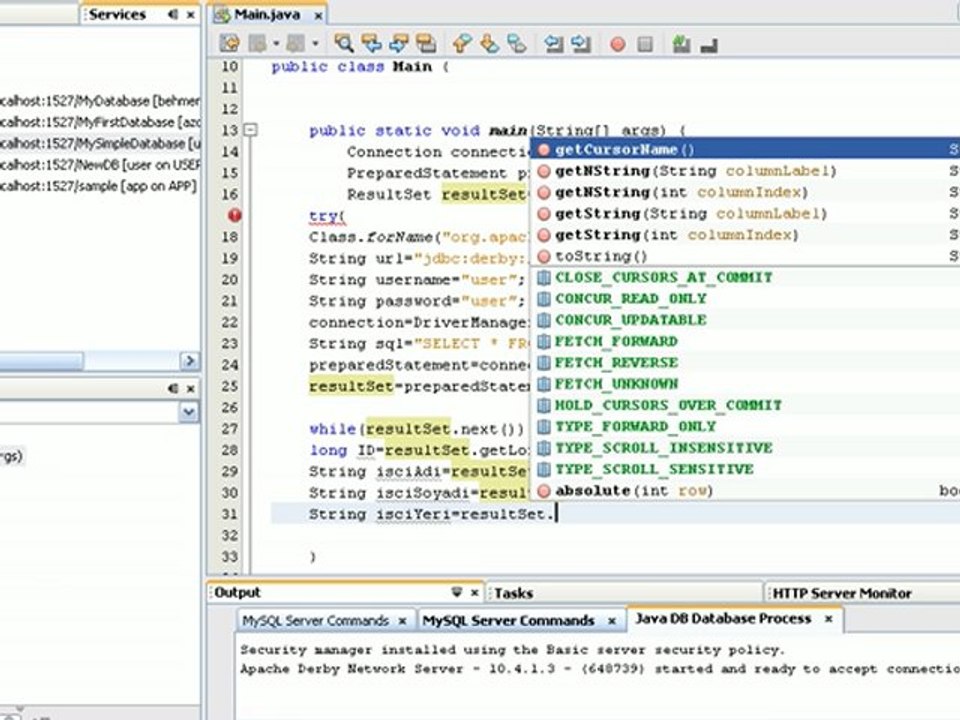The width and height of the screenshot is (960, 720).
Task: Select the sample [app on APP] connection
Action: point(99,186)
